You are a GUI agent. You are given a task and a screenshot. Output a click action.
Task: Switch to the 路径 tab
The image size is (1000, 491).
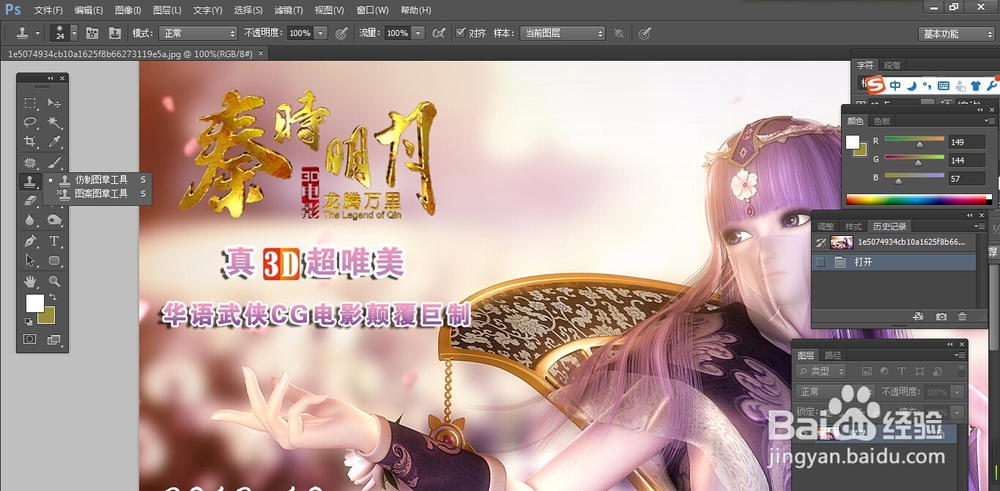point(832,355)
